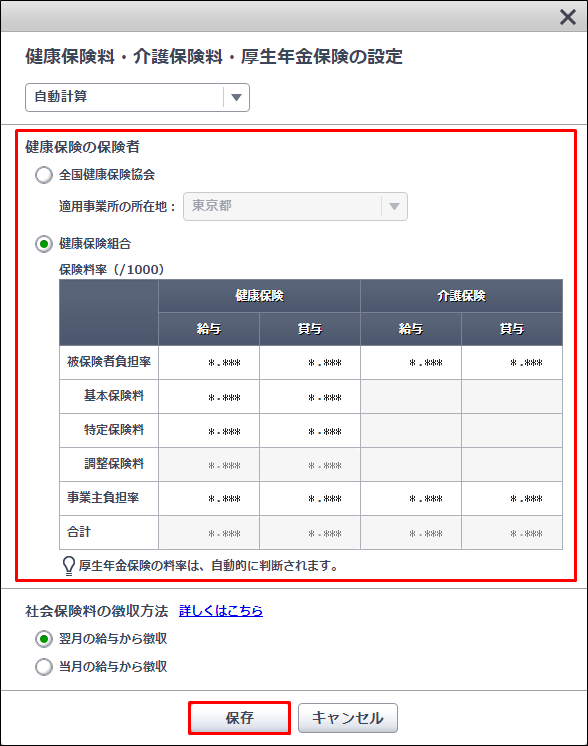Click the 社会保険料の徴収方法 heading
This screenshot has height=746, width=588.
coord(97,611)
